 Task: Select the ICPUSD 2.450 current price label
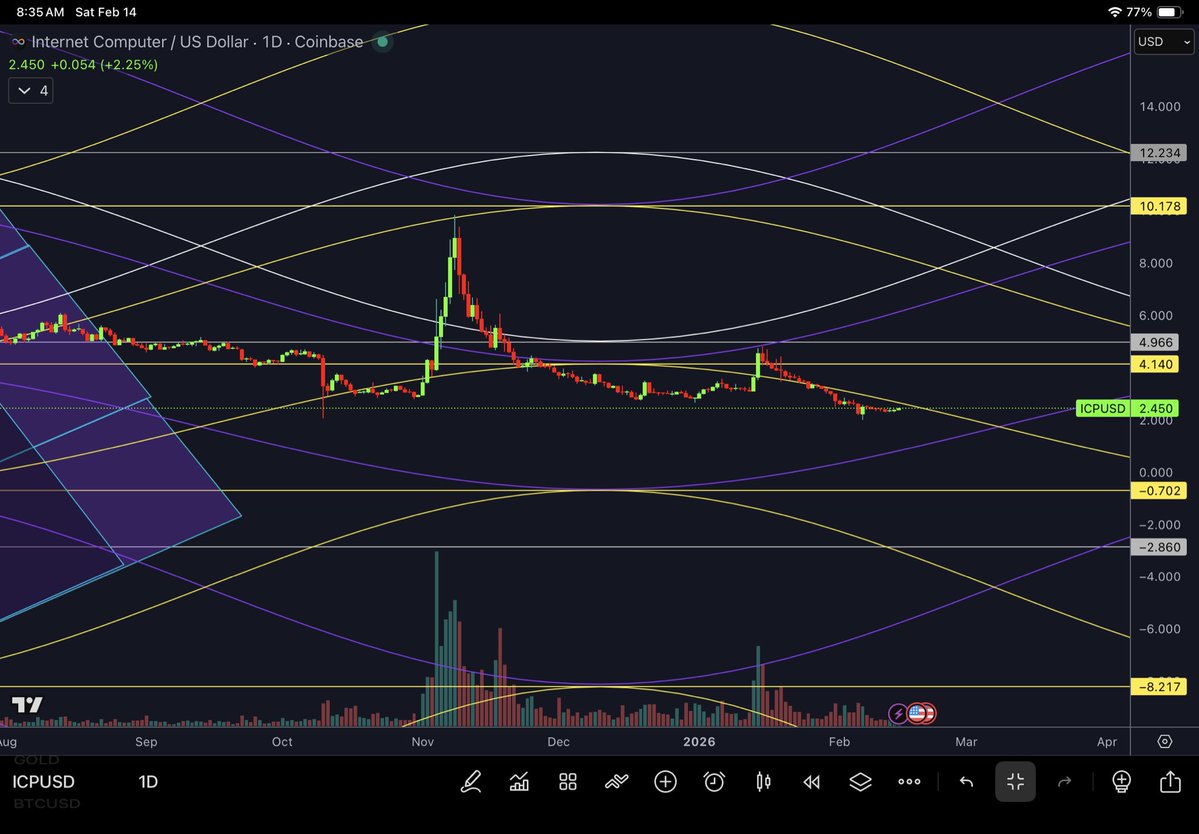[x=1127, y=408]
